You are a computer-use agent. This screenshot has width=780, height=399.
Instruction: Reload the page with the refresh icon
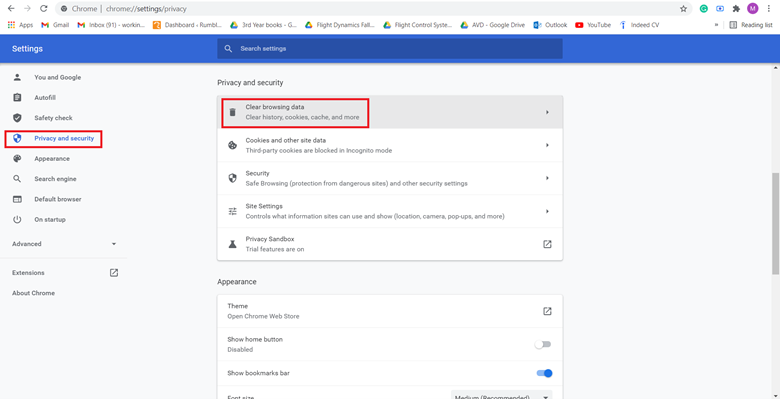tap(44, 8)
